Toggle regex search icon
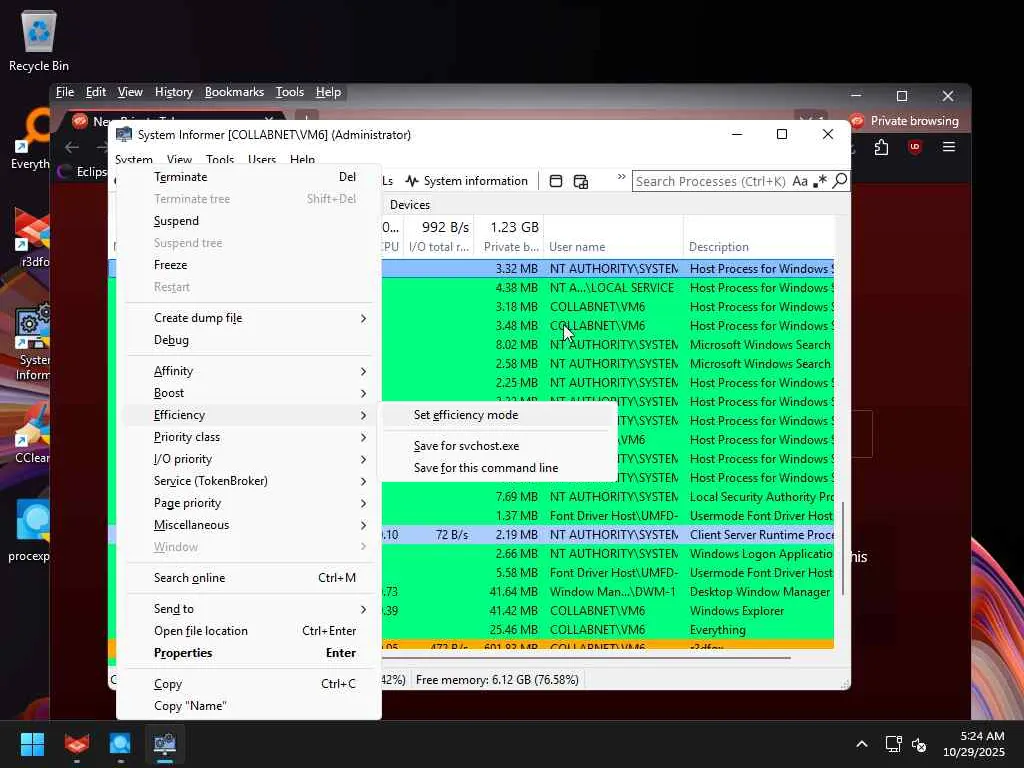Image resolution: width=1024 pixels, height=768 pixels. click(x=820, y=181)
